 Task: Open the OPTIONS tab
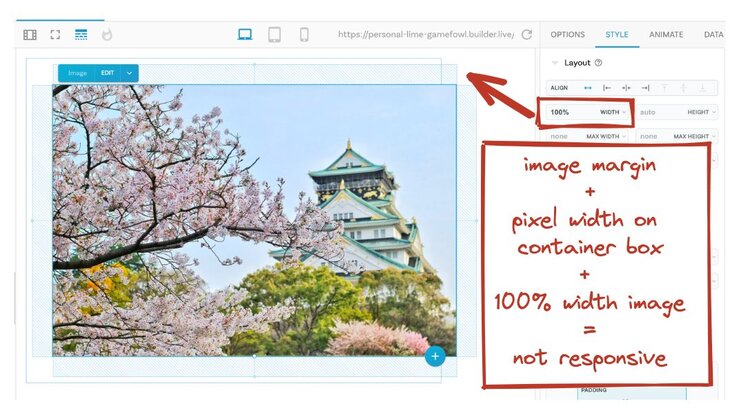pyautogui.click(x=567, y=34)
